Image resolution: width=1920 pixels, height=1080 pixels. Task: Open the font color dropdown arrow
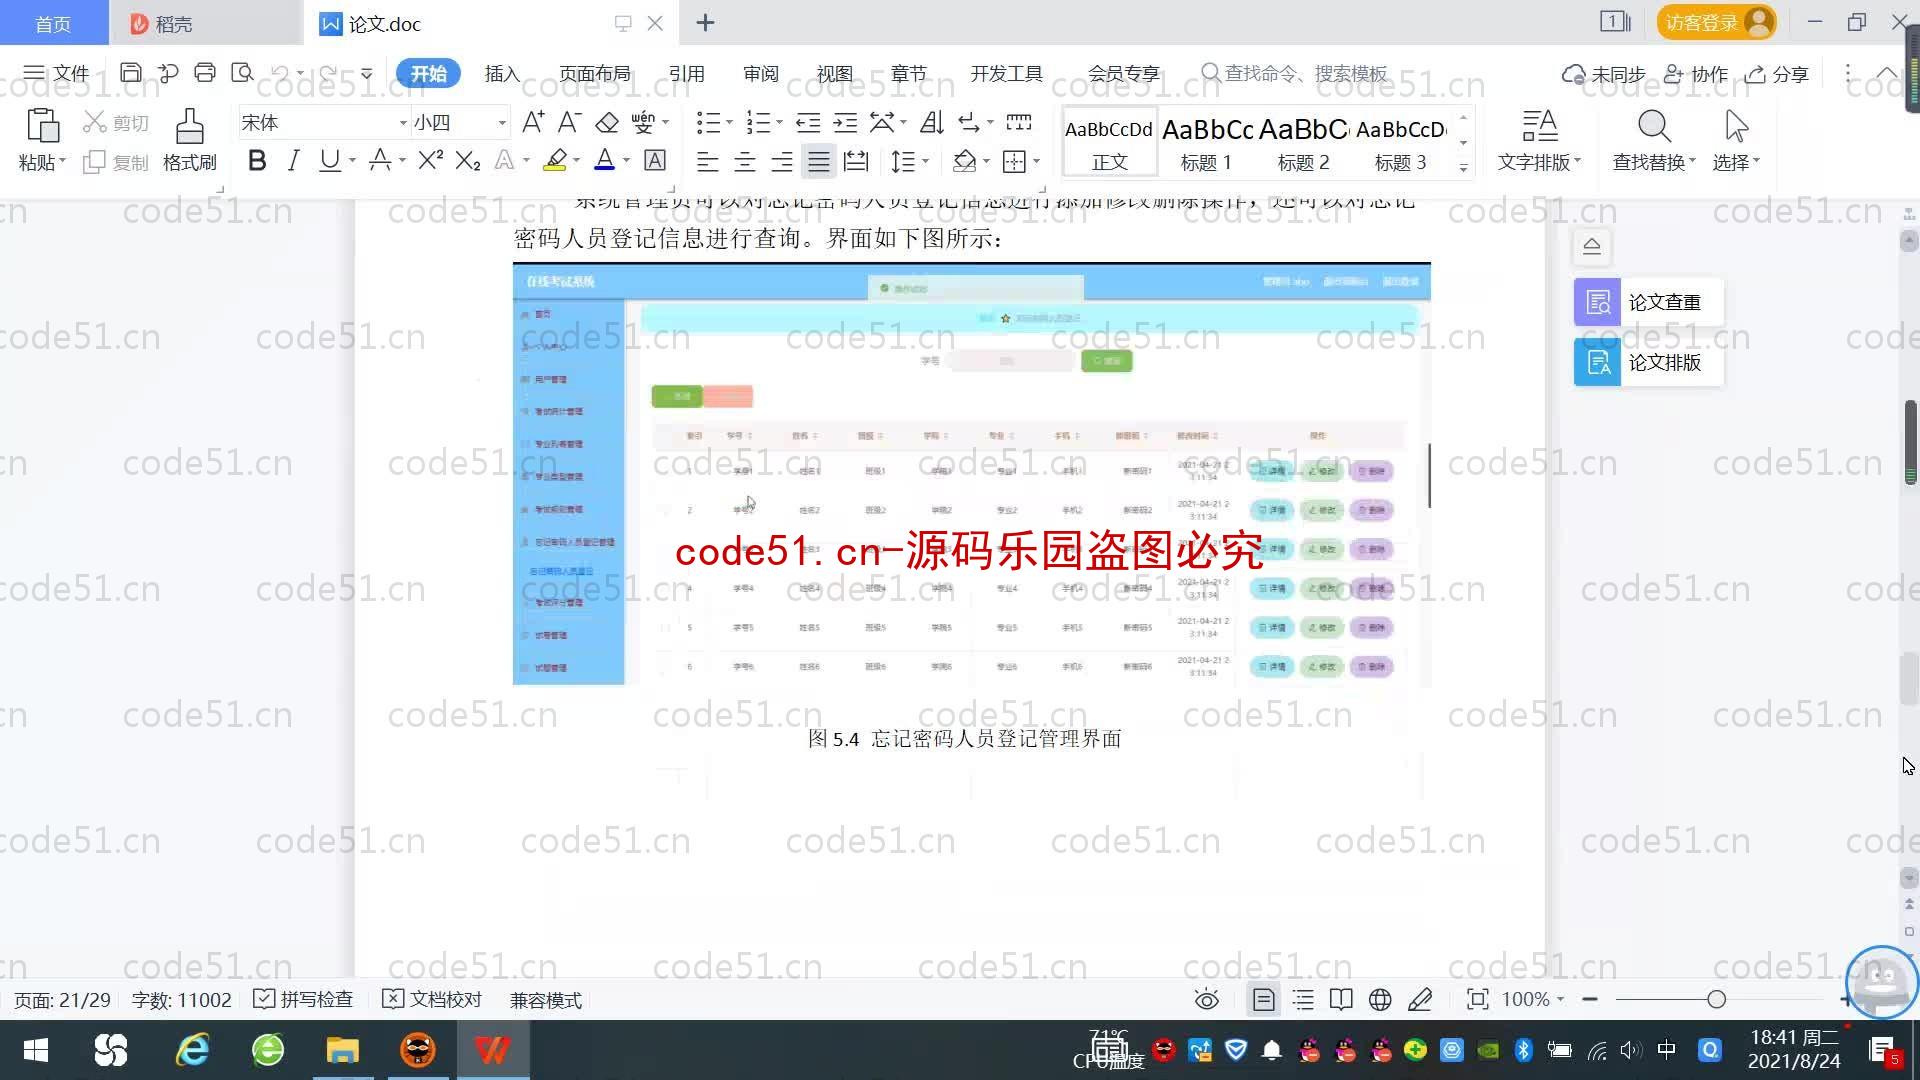click(627, 161)
